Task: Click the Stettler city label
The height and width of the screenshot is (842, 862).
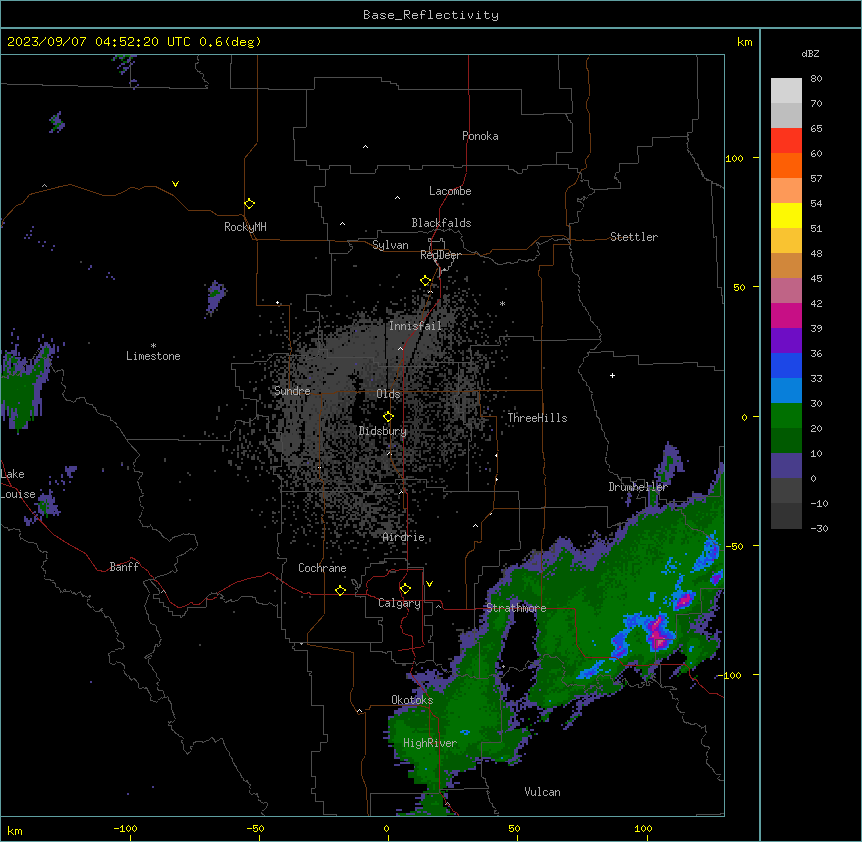Action: 634,237
